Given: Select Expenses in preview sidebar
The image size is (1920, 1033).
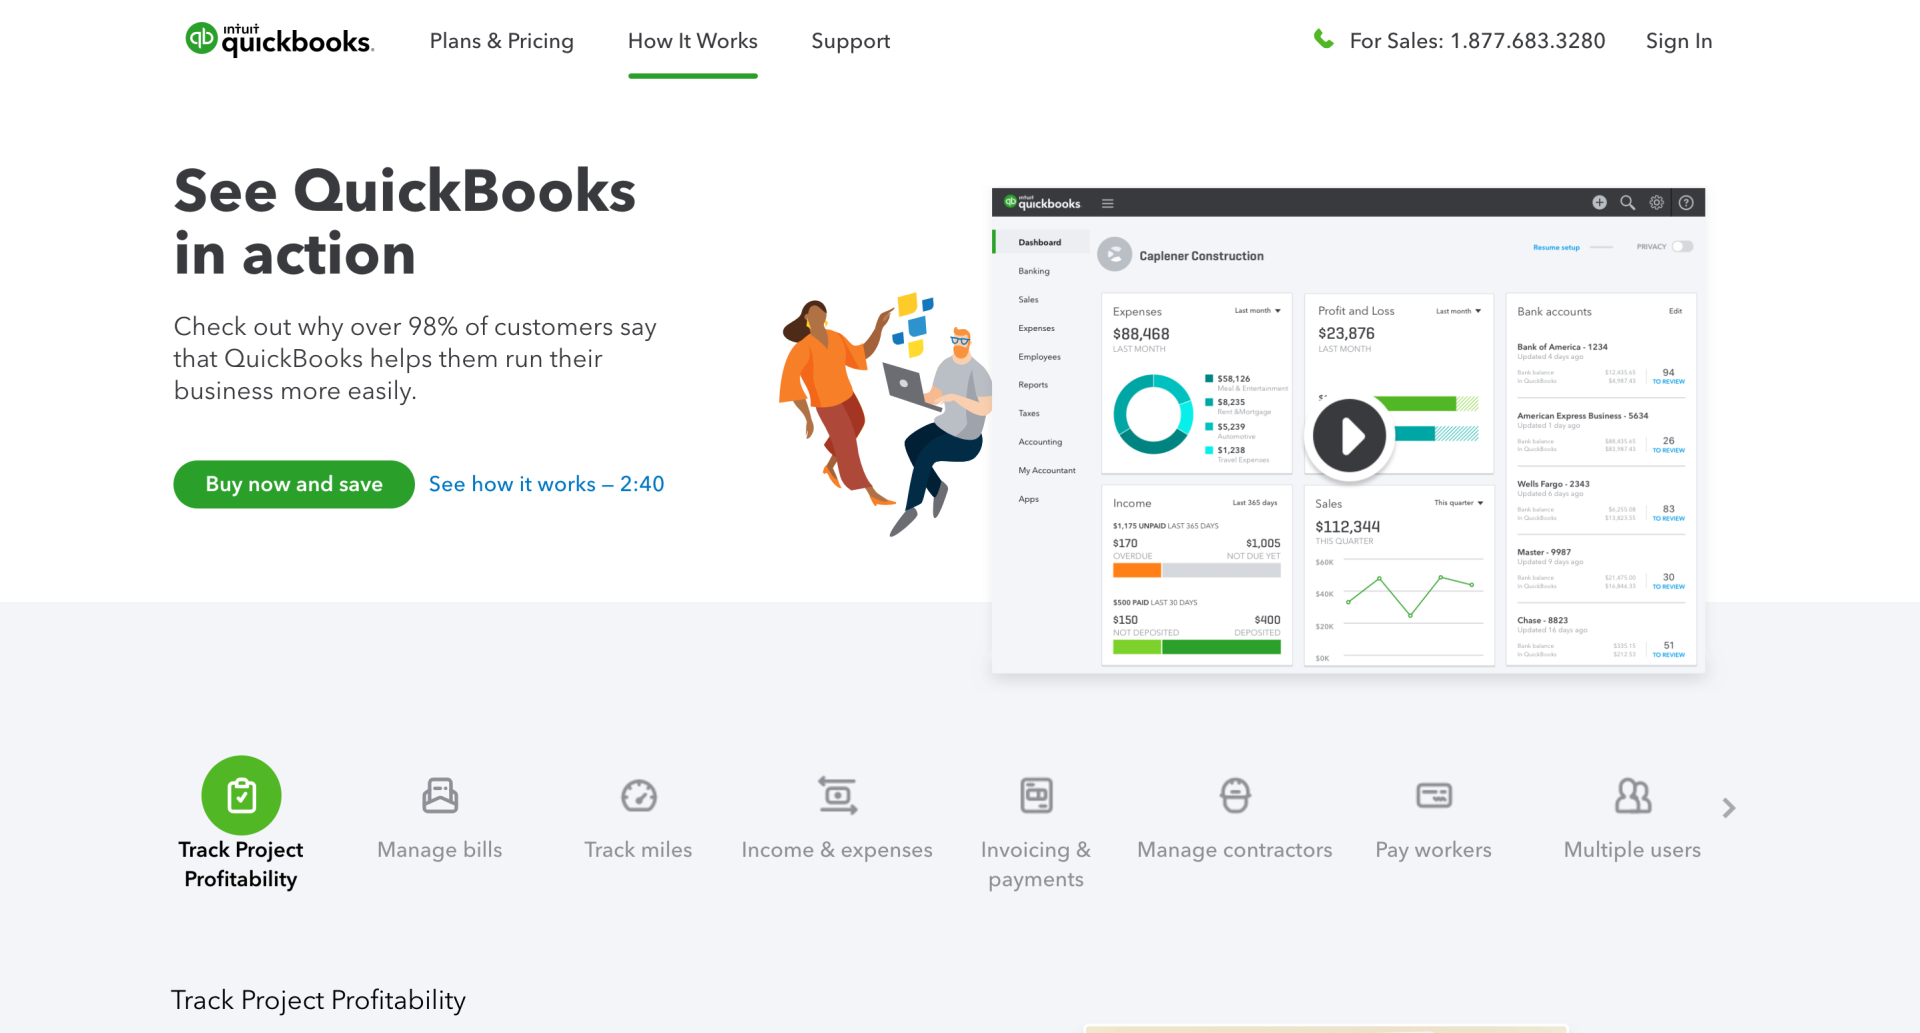Looking at the screenshot, I should (x=1036, y=328).
